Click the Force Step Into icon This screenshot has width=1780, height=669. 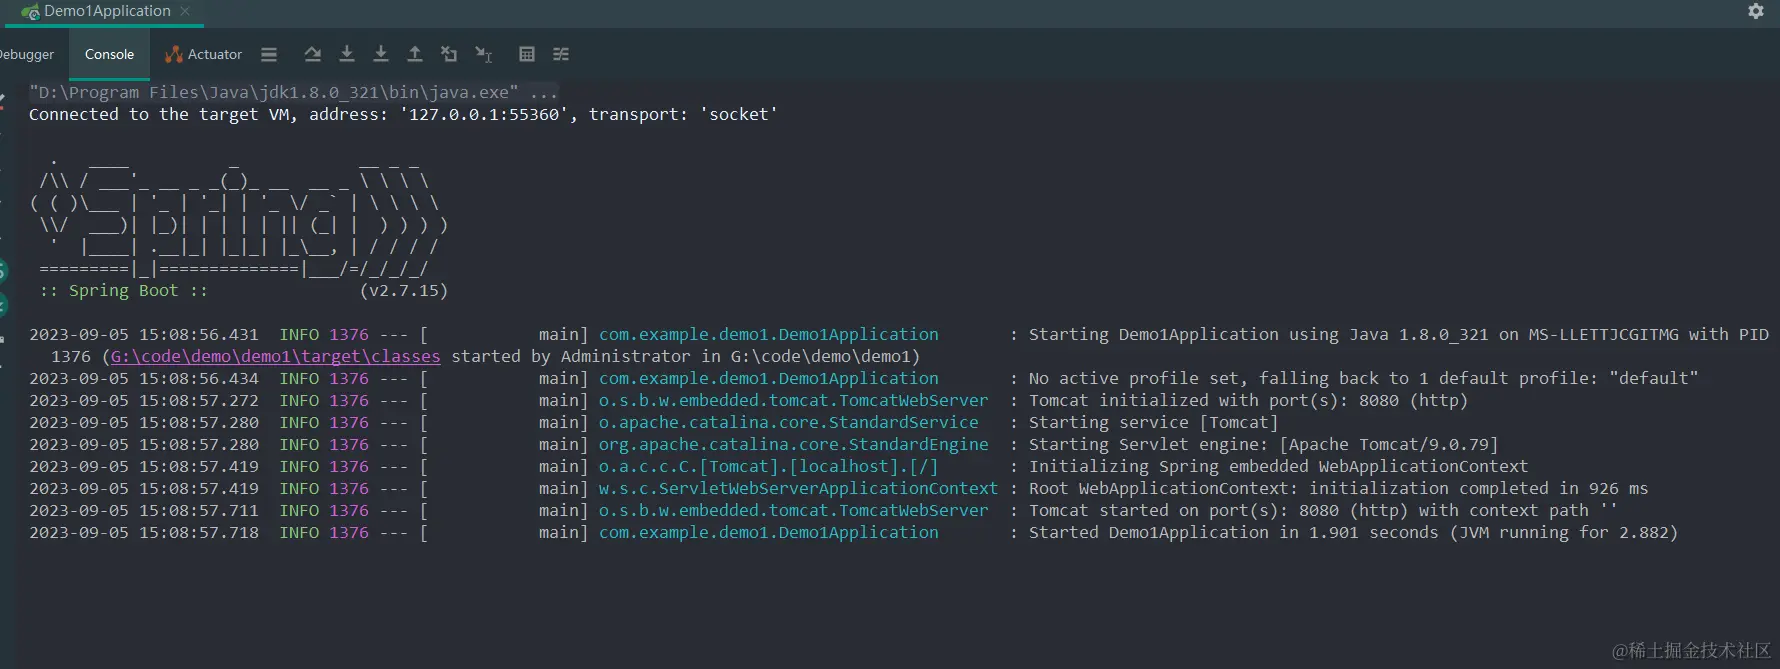tap(381, 54)
